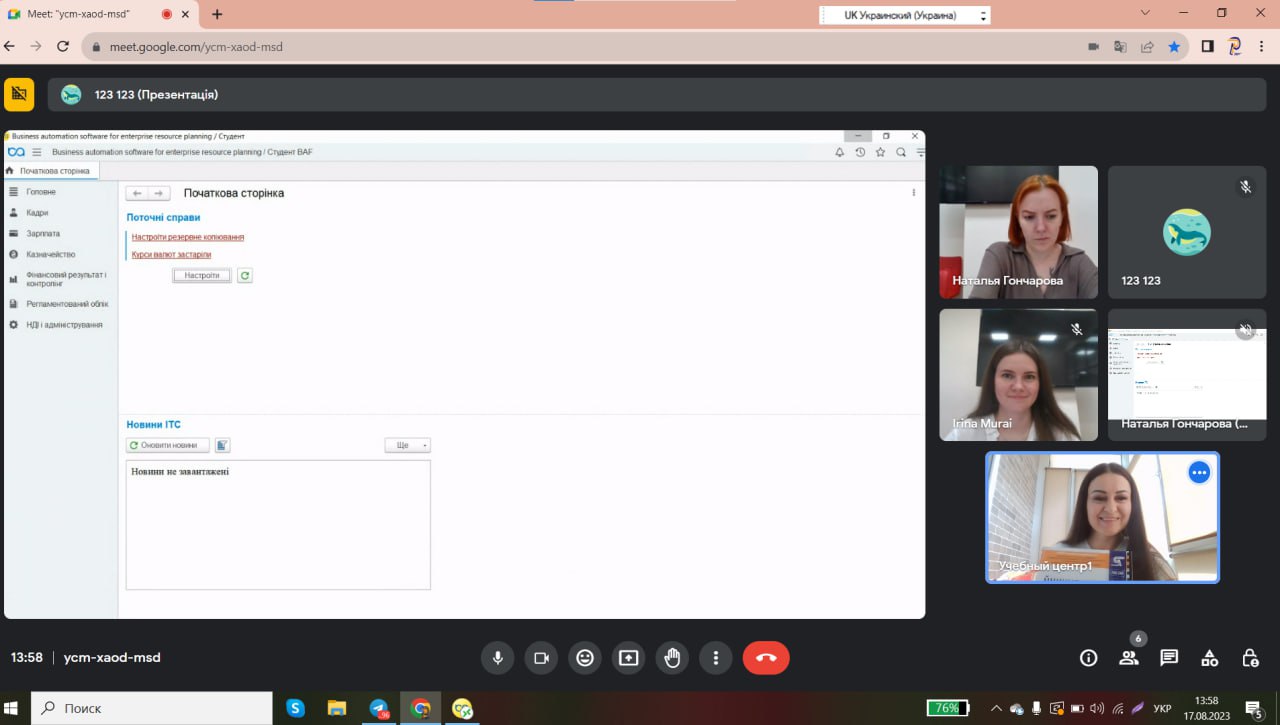This screenshot has height=725, width=1280.
Task: Bookmark this page with the star icon
Action: [x=1174, y=46]
